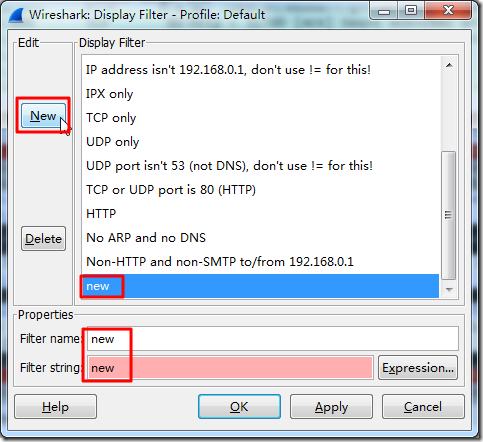Select the "No ARP and no DNS" filter
The height and width of the screenshot is (442, 483).
[260, 238]
